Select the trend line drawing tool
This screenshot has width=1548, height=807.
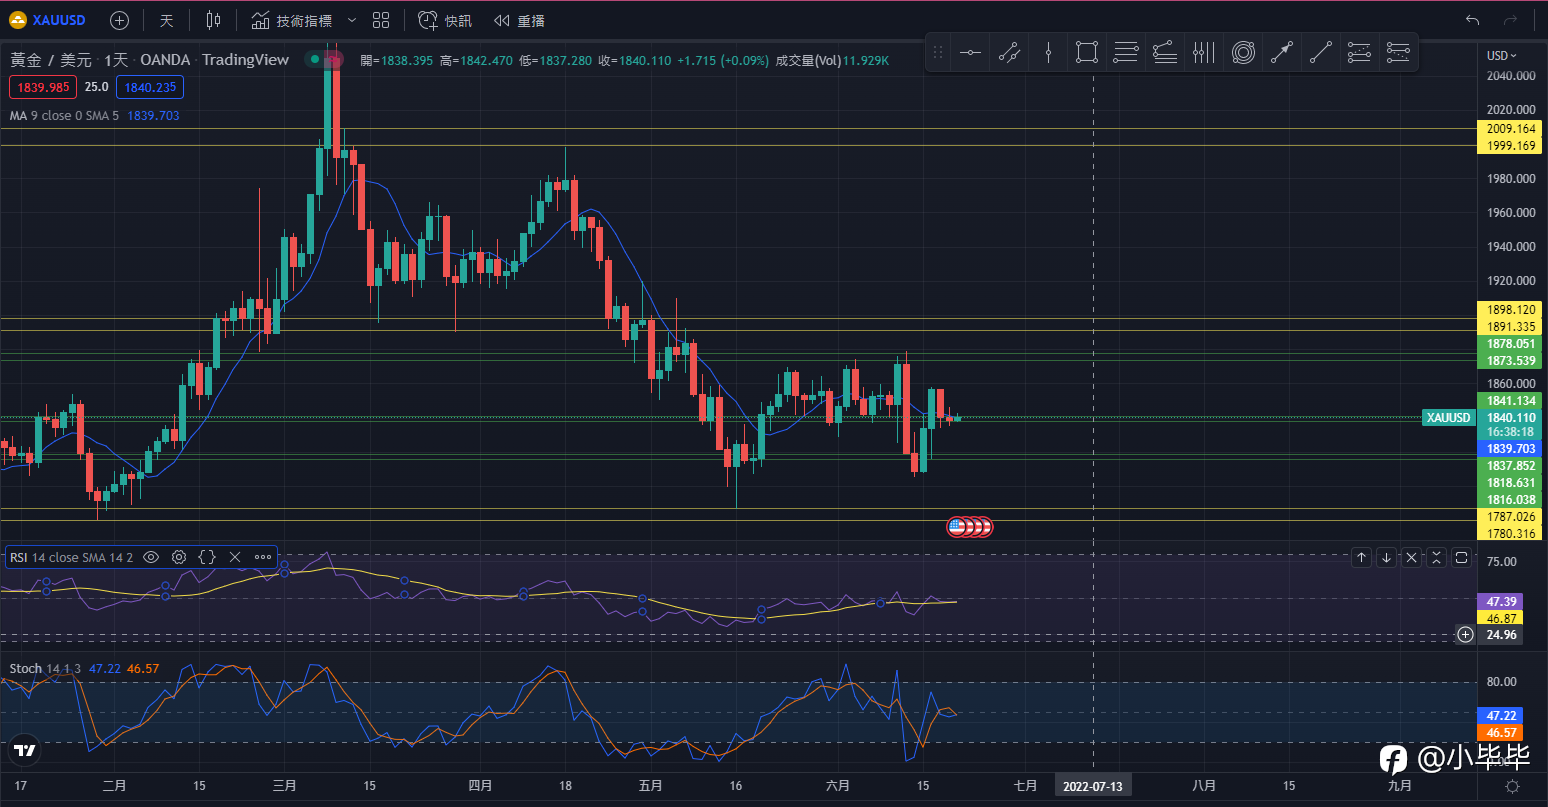1321,52
